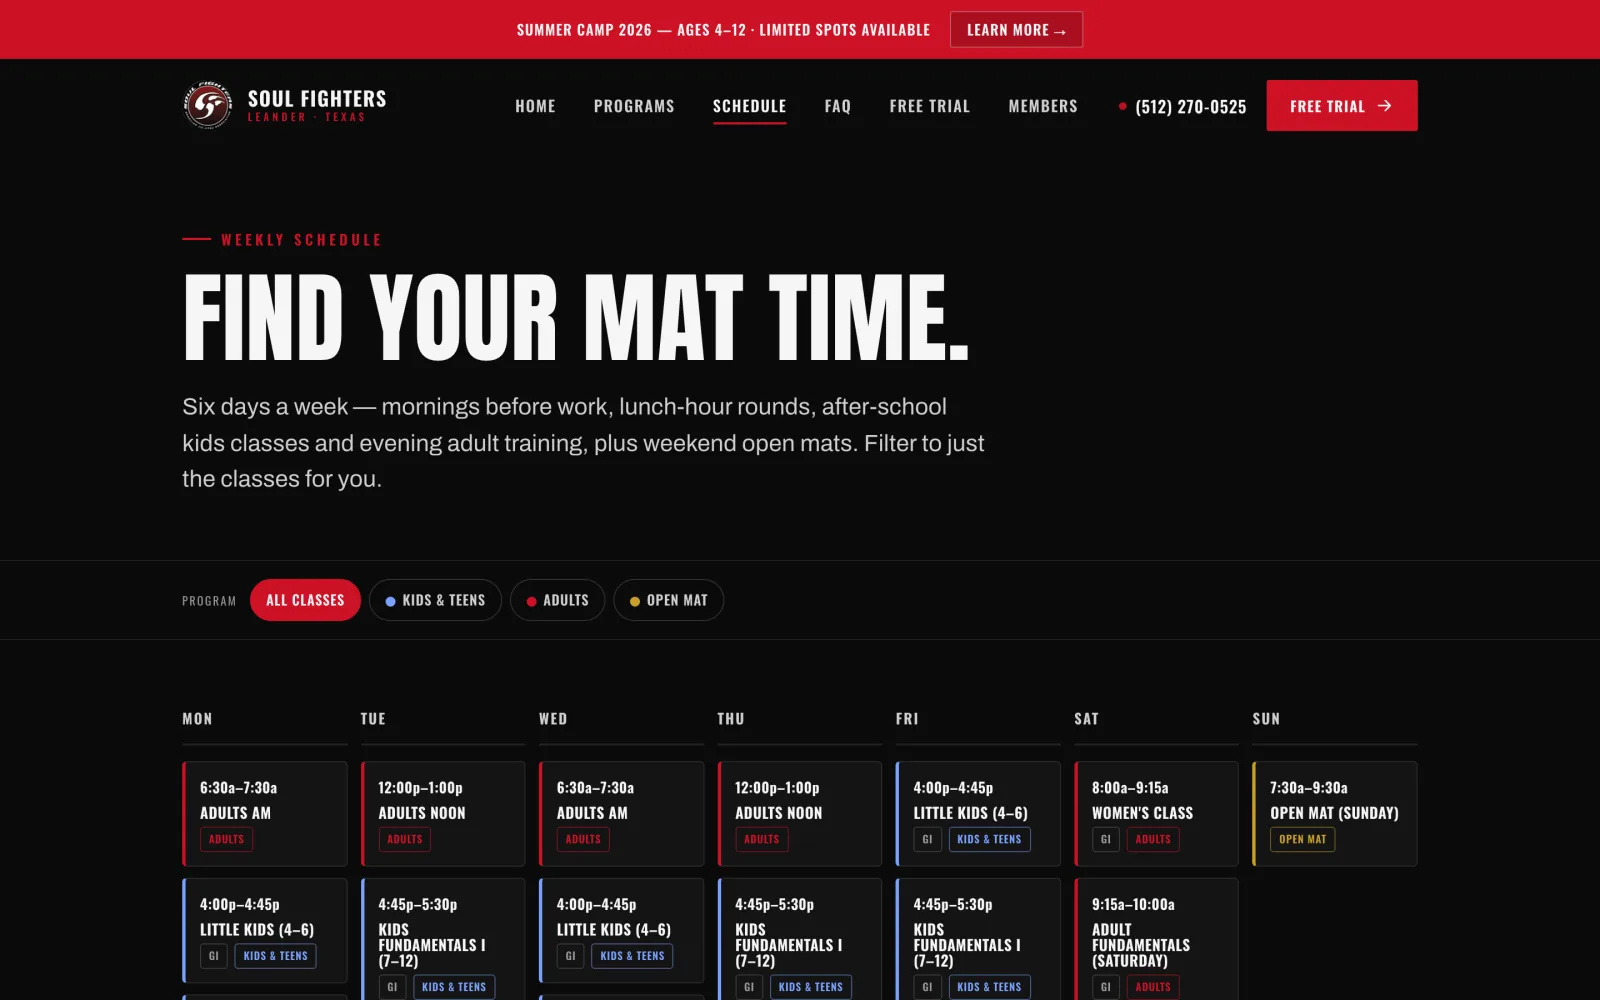Open Tuesday Kids Fundamentals I card

(443, 939)
